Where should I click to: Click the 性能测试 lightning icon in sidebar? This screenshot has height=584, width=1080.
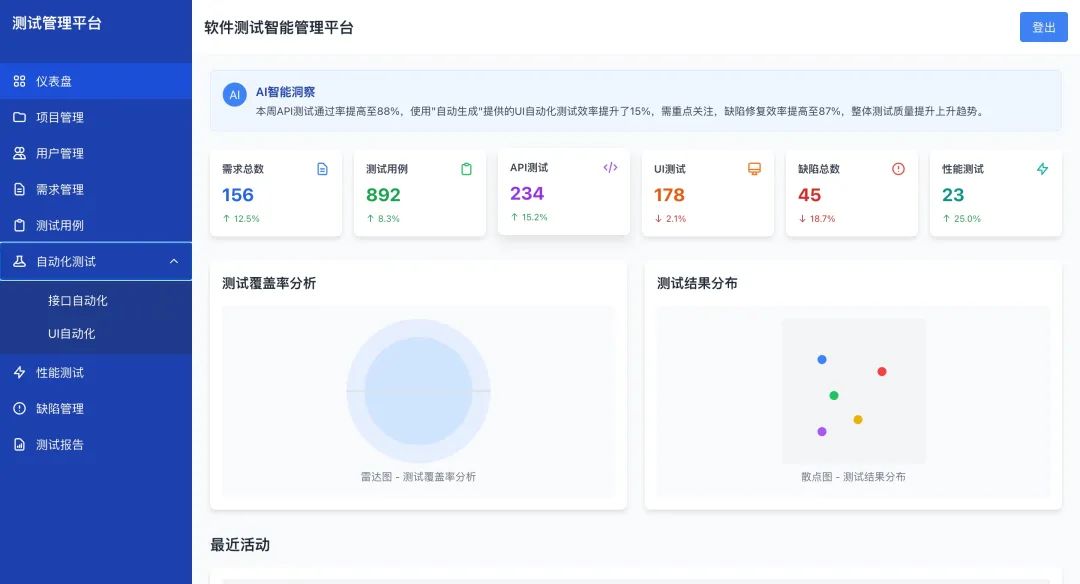[19, 373]
